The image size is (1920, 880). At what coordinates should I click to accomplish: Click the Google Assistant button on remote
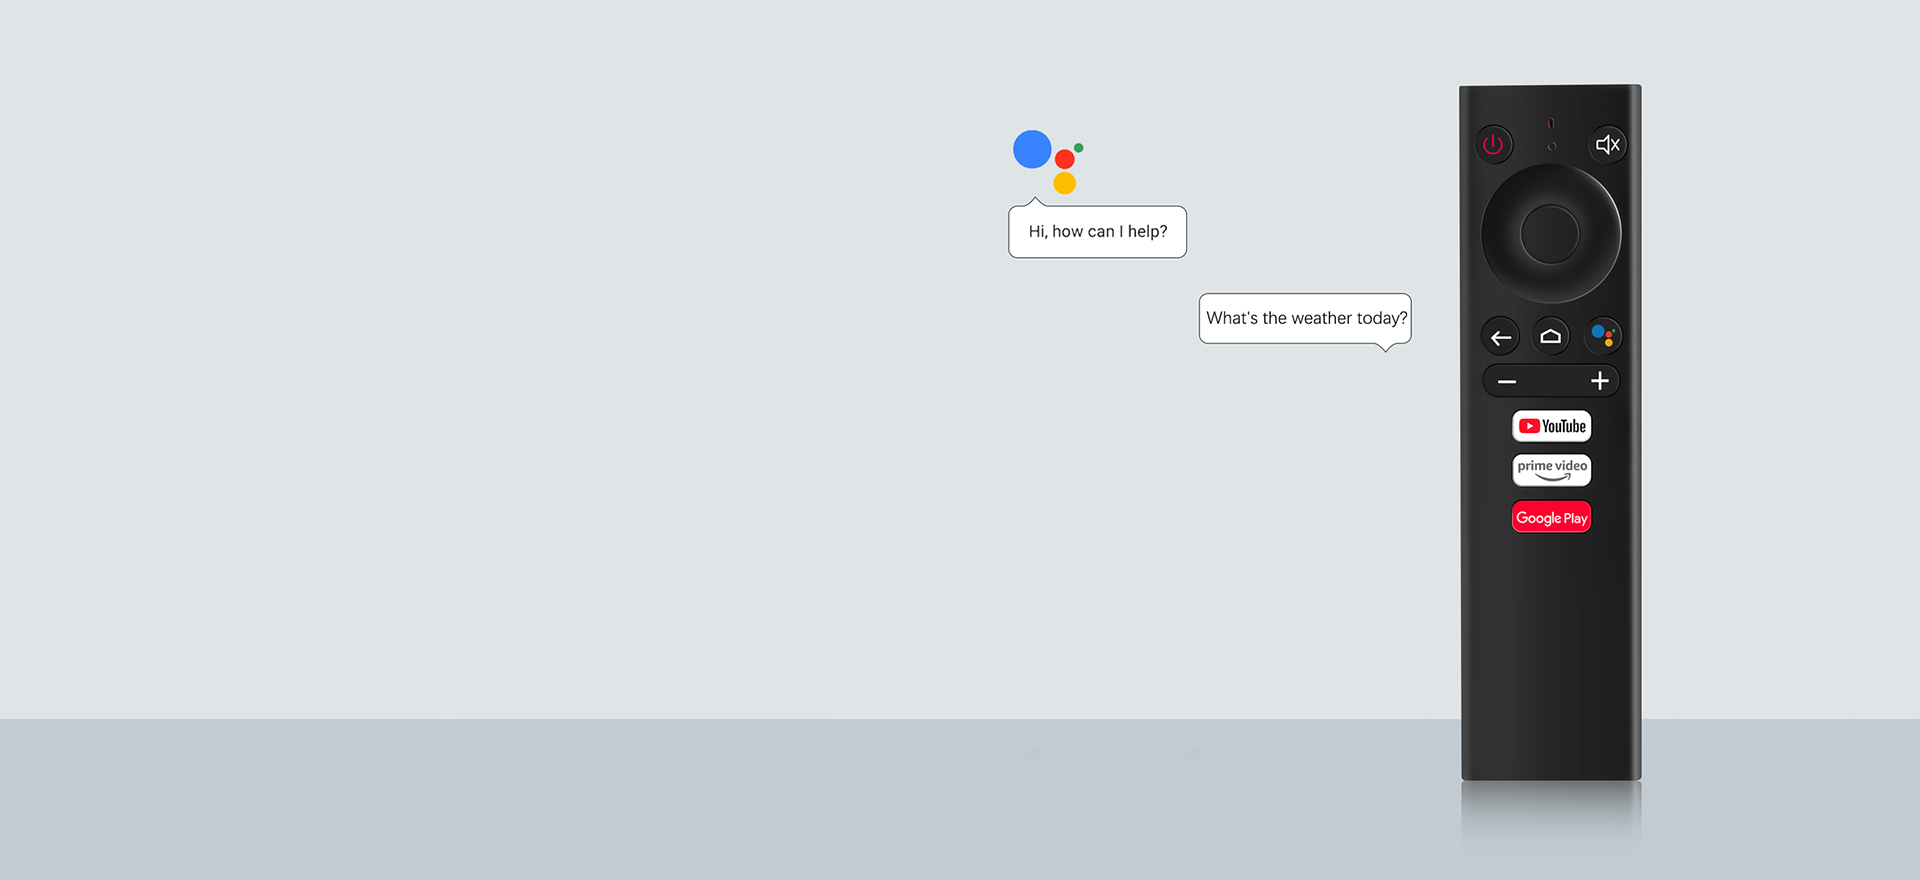coord(1603,336)
